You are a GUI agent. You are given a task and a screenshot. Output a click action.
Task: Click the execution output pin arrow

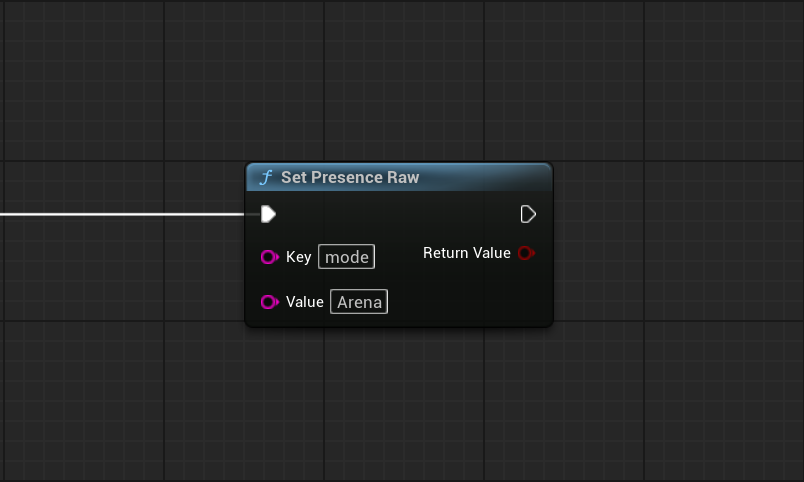[528, 214]
